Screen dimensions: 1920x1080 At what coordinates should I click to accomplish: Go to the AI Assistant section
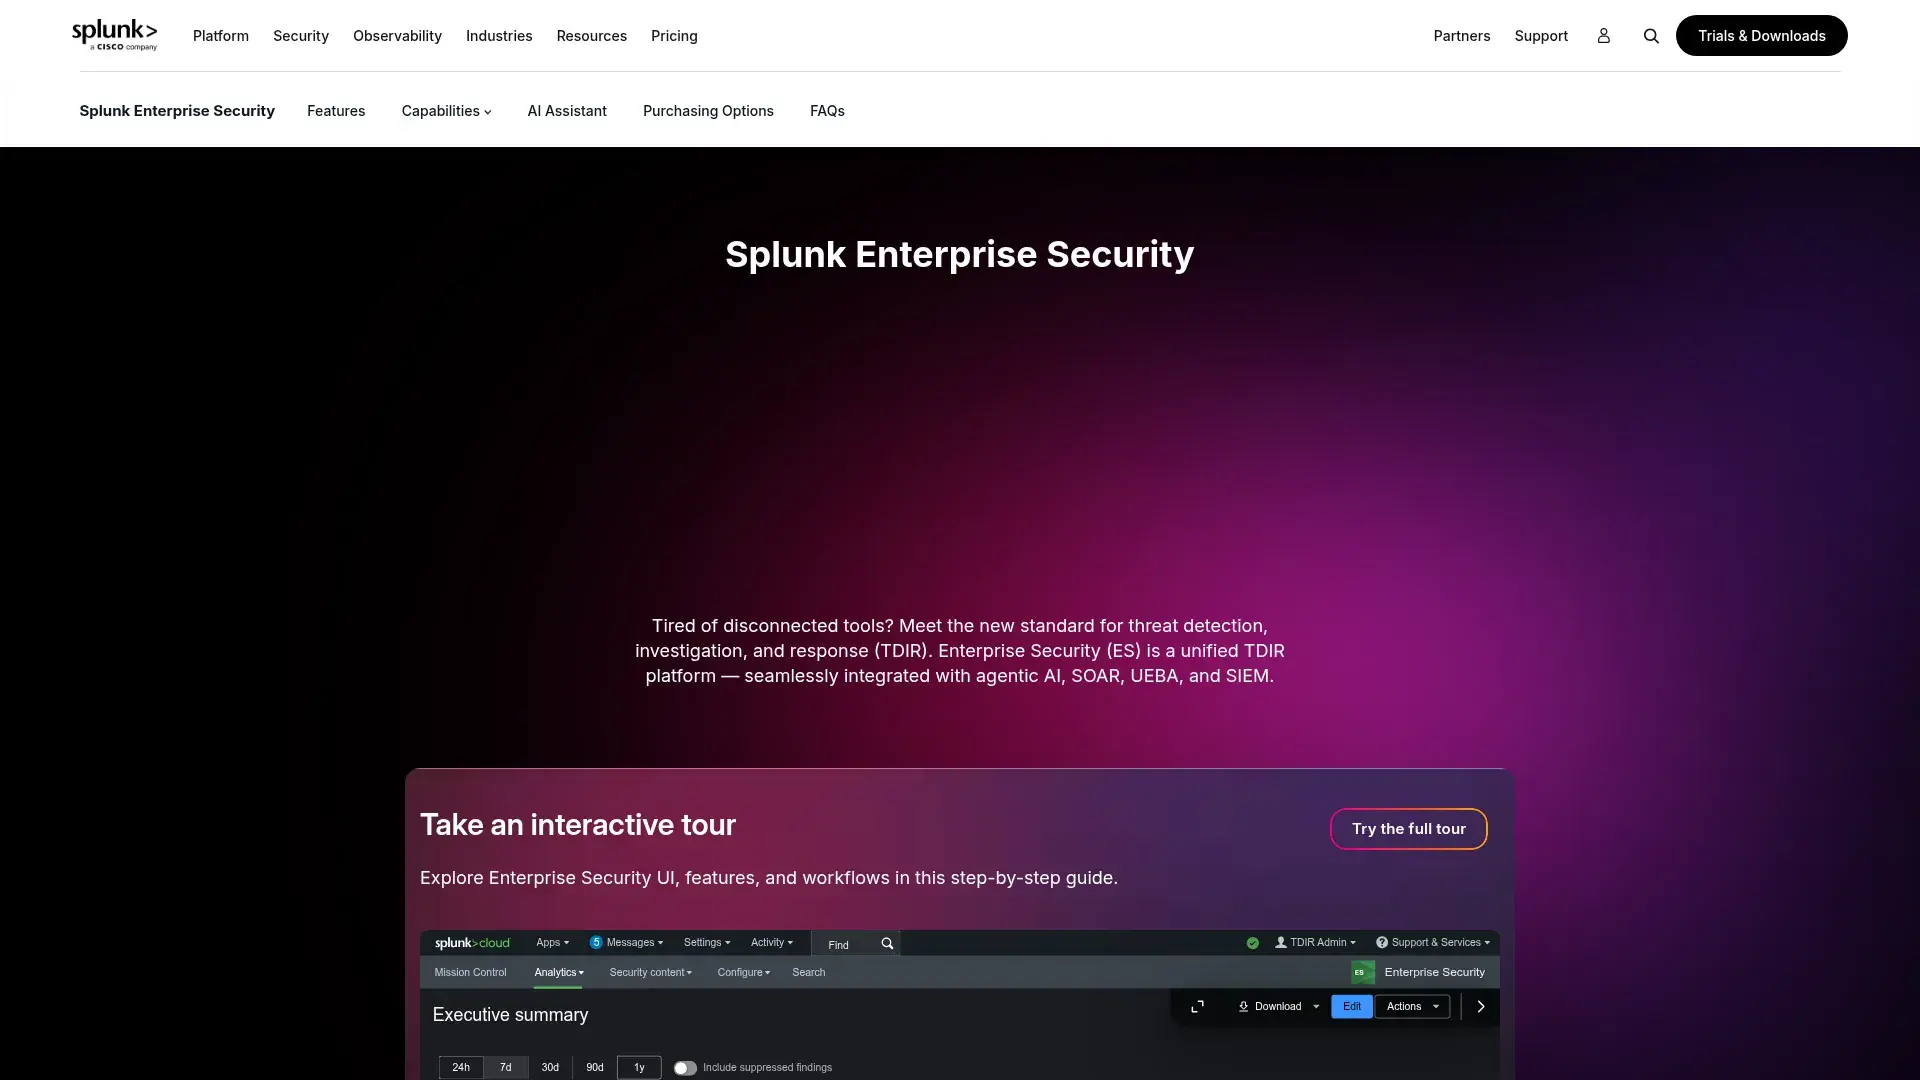click(567, 111)
